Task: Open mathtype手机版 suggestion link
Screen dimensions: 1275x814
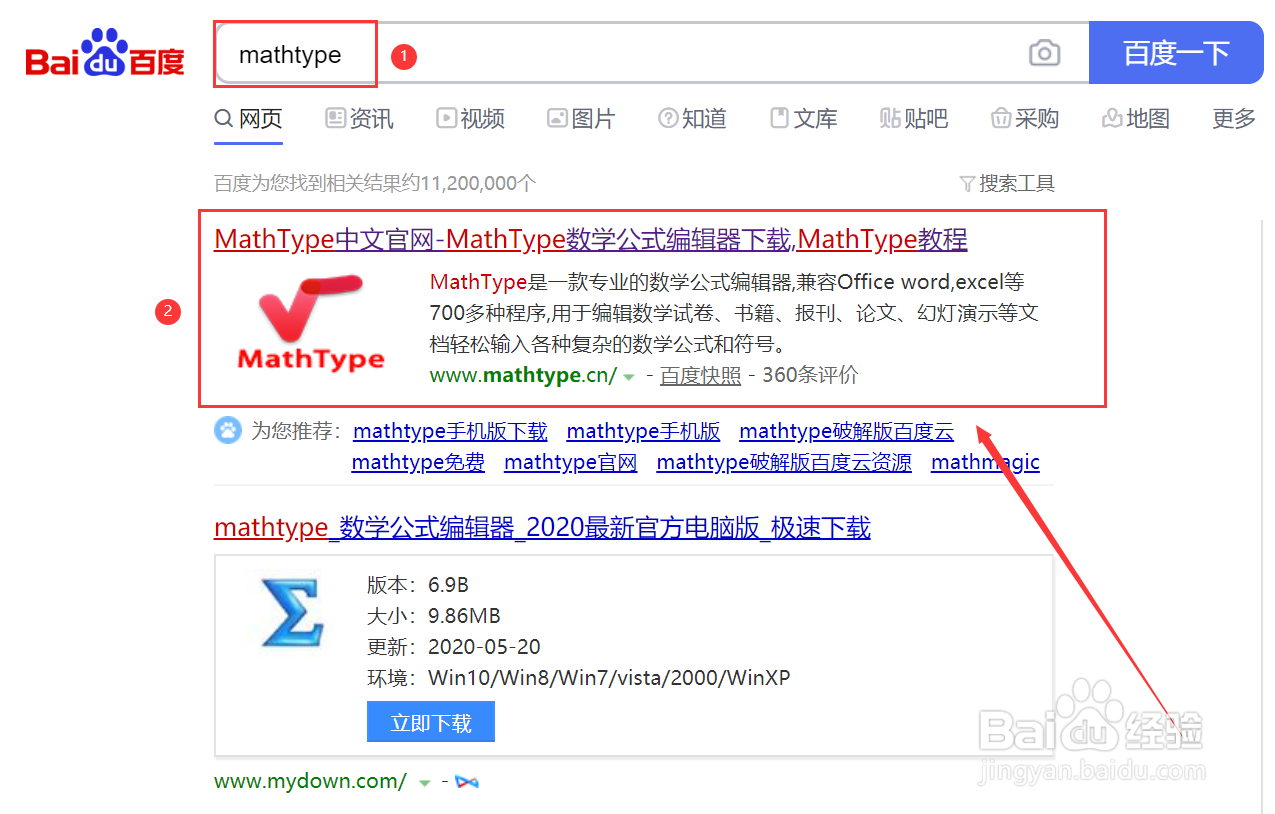Action: click(x=643, y=432)
